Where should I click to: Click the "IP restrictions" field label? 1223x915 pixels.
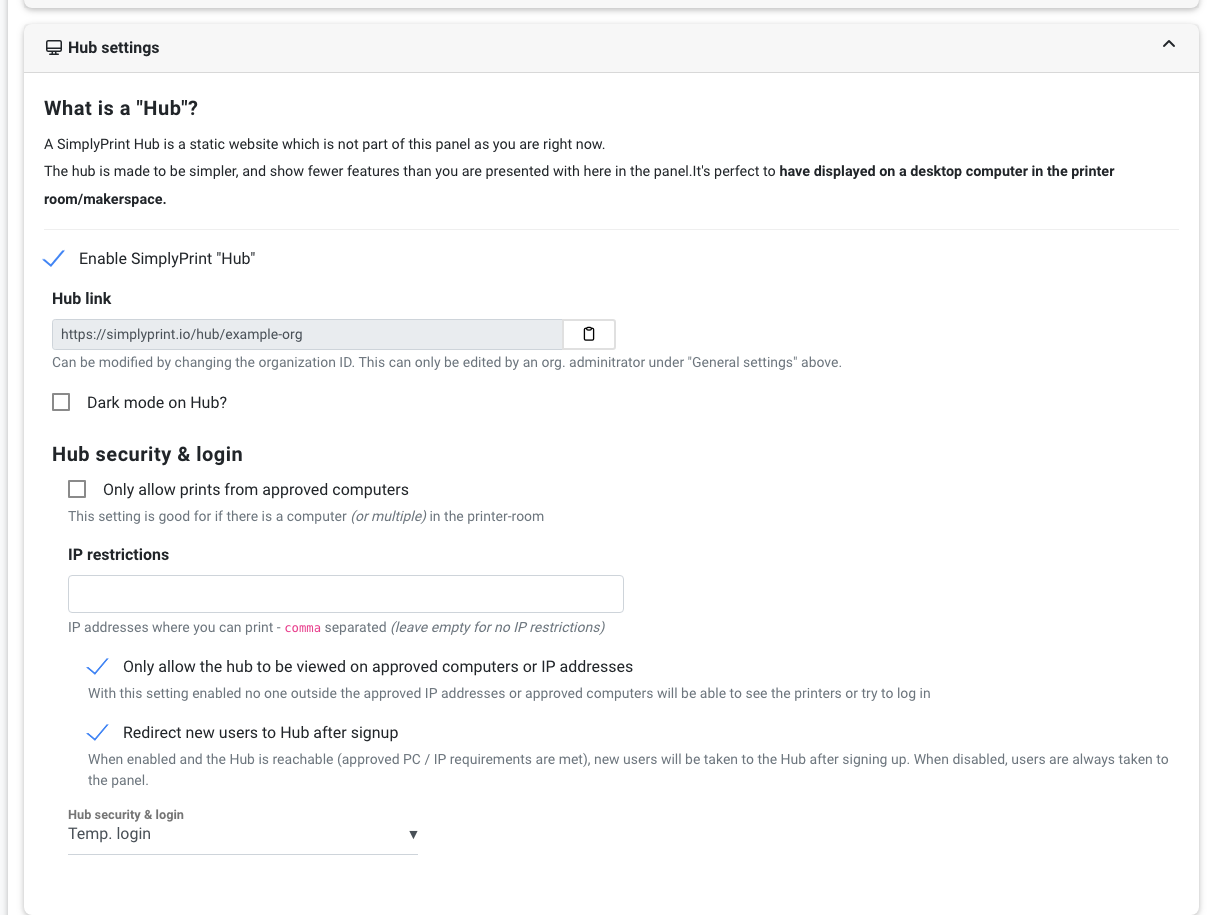pos(118,554)
